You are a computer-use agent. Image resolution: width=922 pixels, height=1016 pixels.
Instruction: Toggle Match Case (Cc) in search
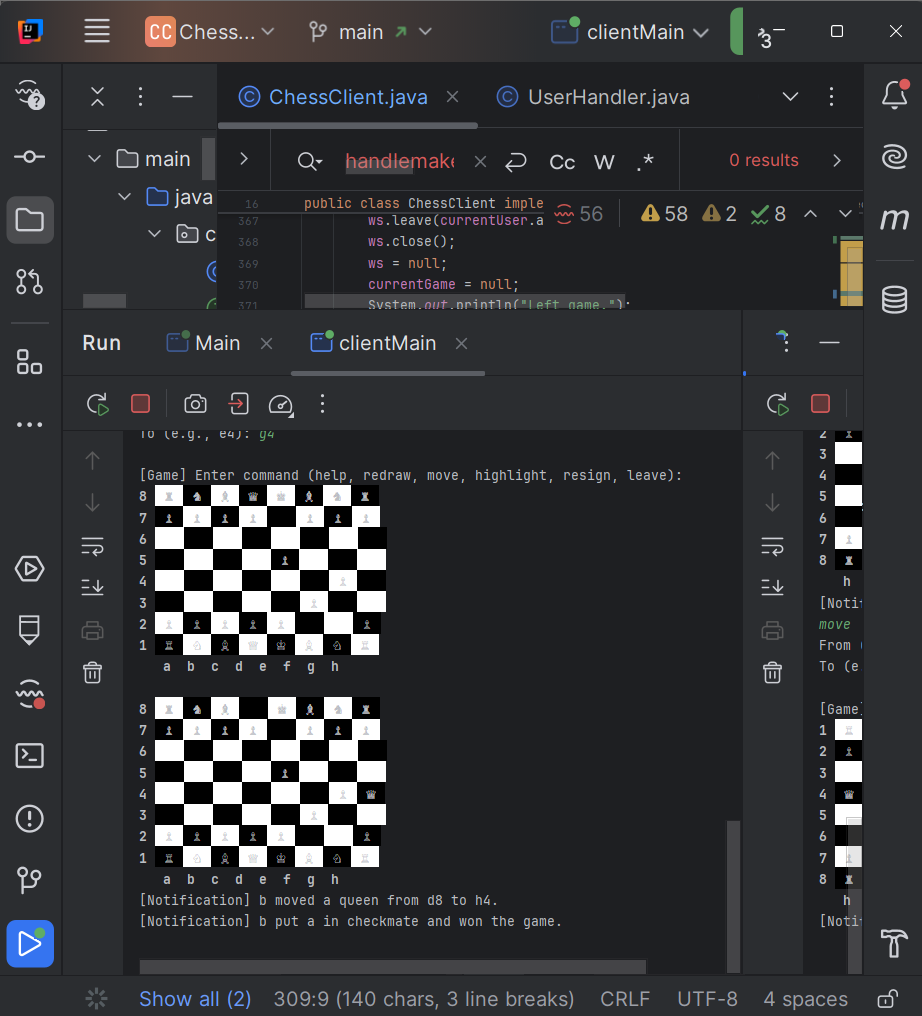click(x=562, y=162)
